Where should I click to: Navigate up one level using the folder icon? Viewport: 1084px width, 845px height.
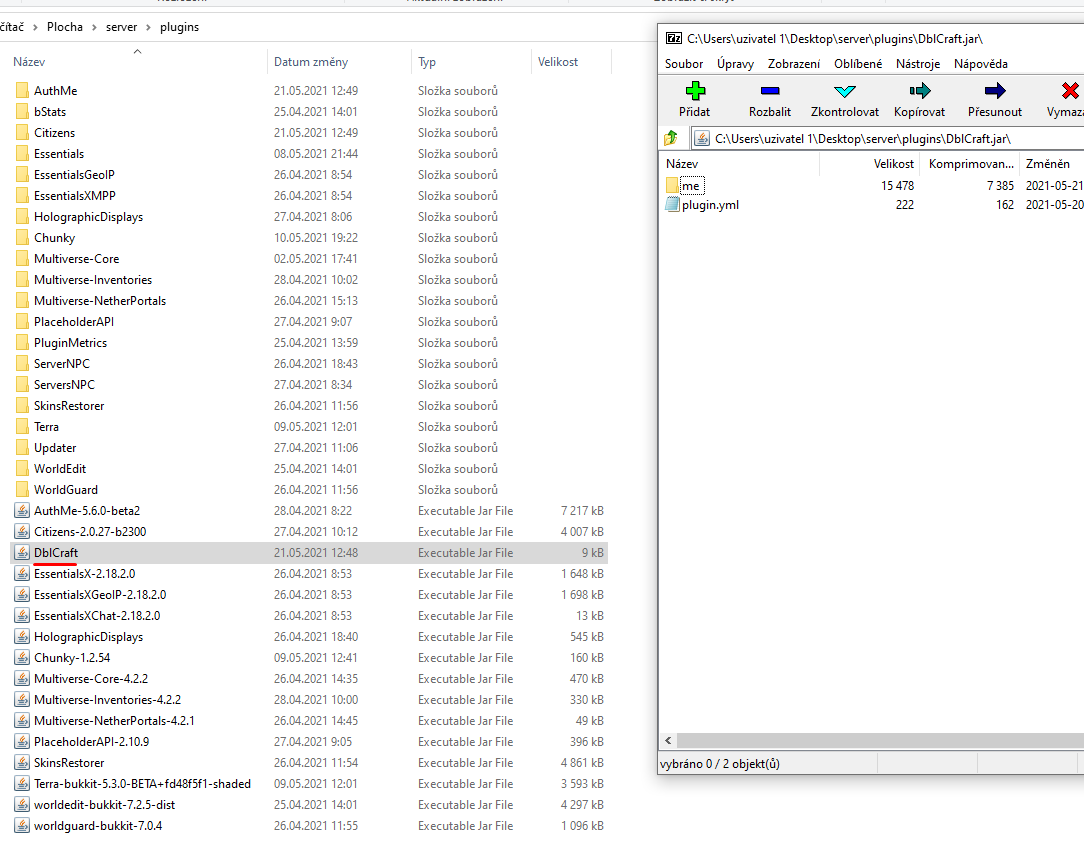click(x=670, y=138)
